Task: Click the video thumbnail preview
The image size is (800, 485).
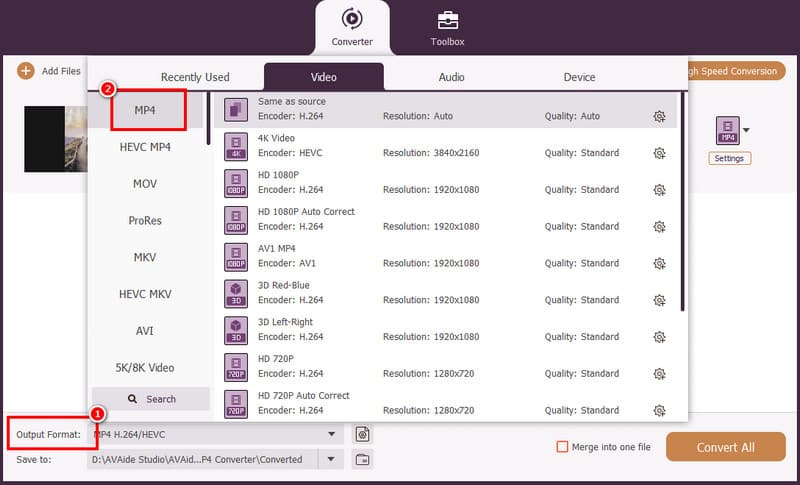Action: [x=55, y=137]
